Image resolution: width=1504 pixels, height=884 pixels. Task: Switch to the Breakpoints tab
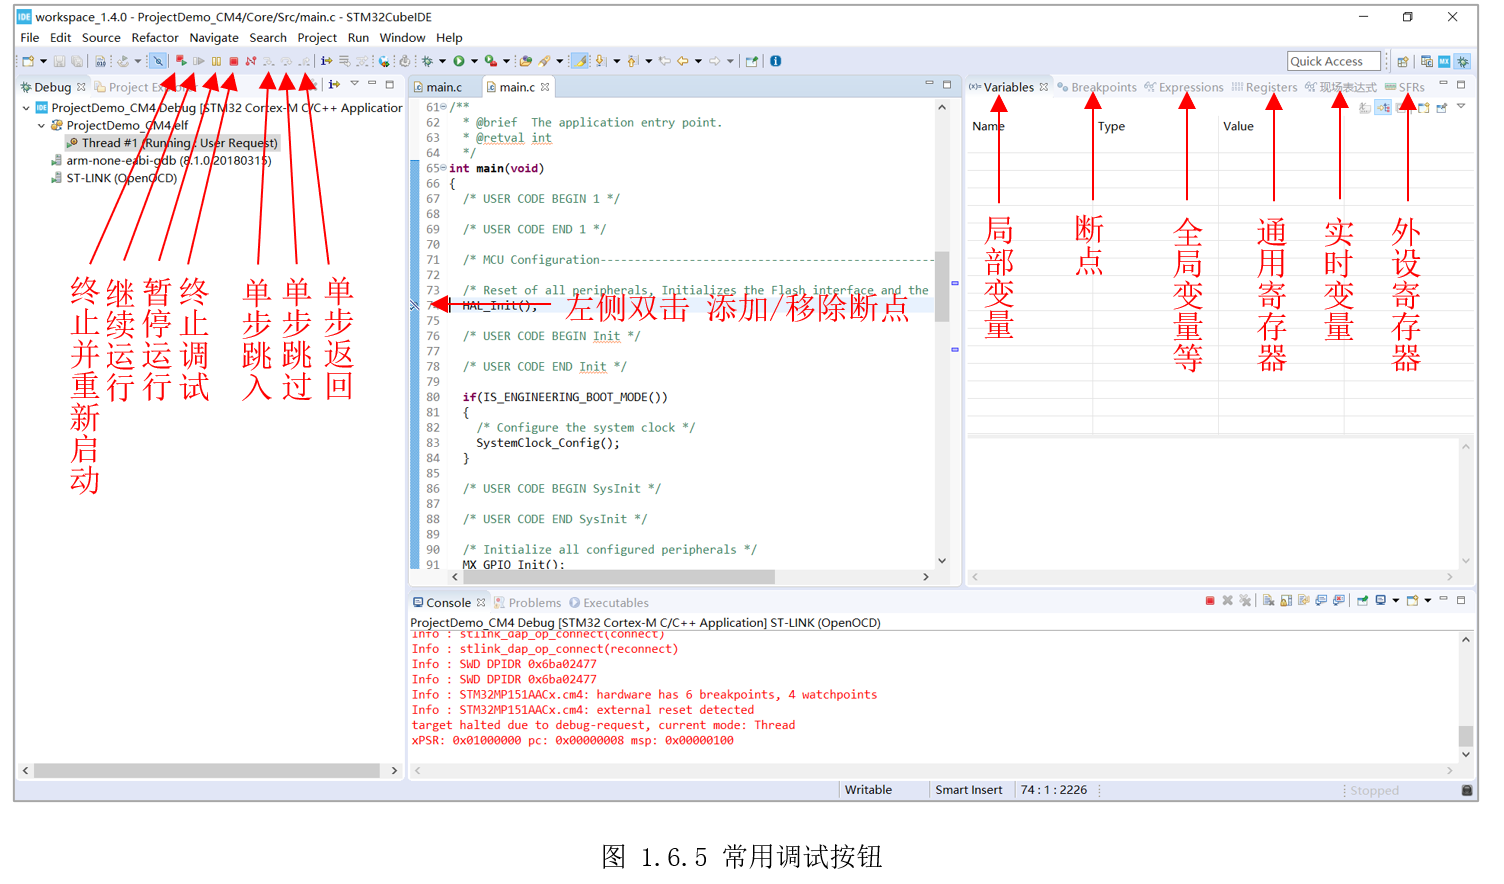click(1103, 88)
